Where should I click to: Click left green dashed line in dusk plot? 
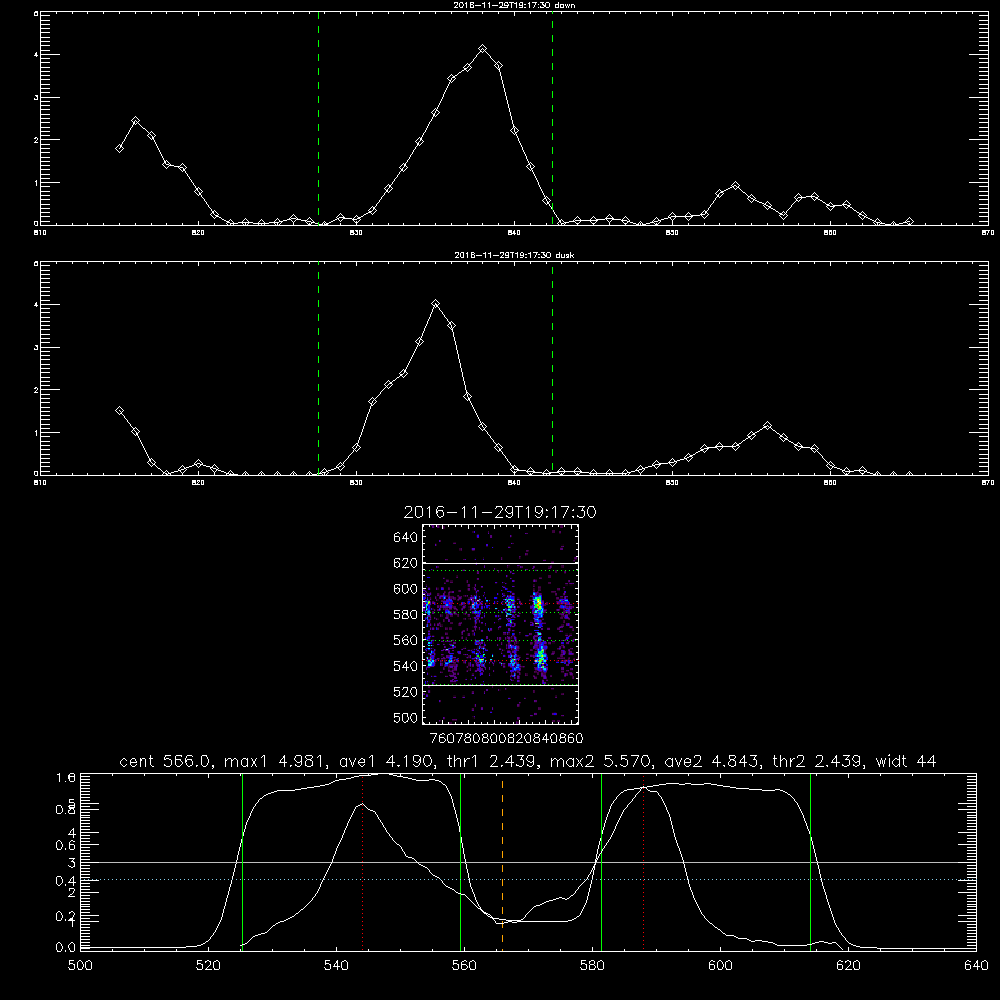[x=319, y=369]
